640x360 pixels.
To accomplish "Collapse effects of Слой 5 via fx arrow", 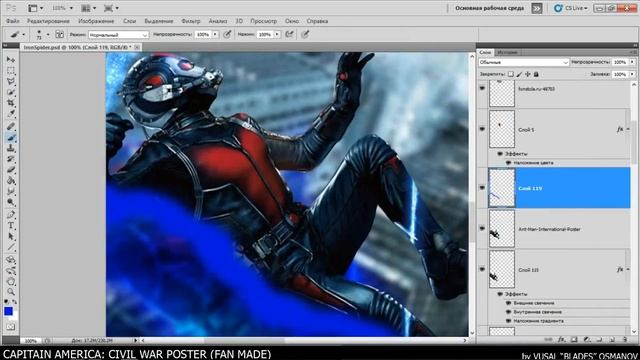I will pos(628,129).
